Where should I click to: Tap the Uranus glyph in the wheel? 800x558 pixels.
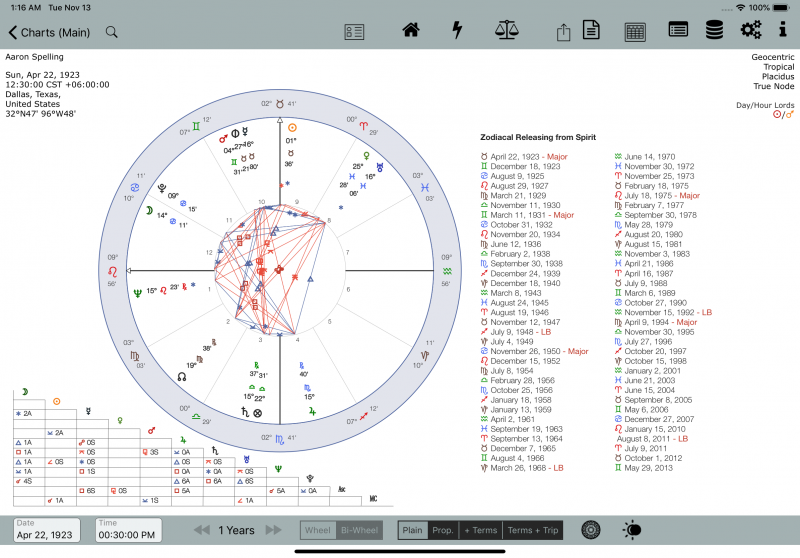point(380,167)
